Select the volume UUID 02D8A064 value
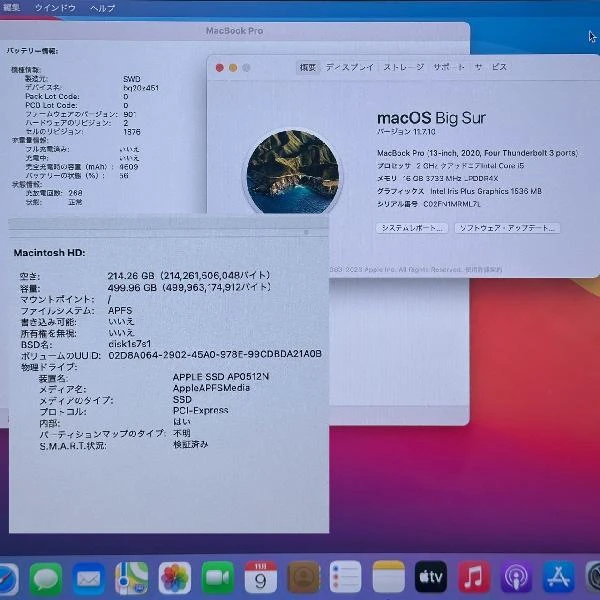 point(215,355)
